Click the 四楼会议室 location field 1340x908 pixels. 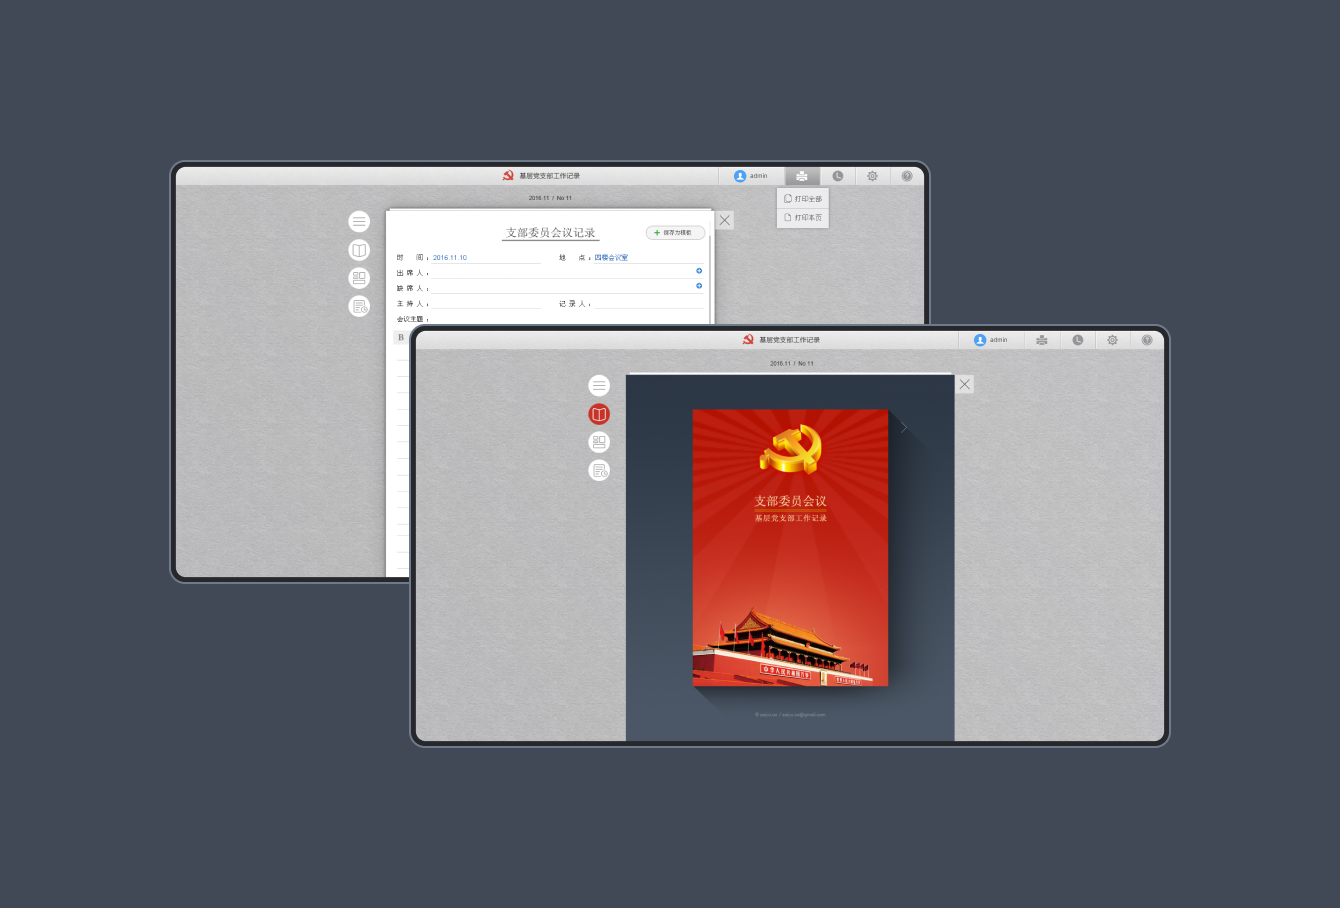pos(611,258)
